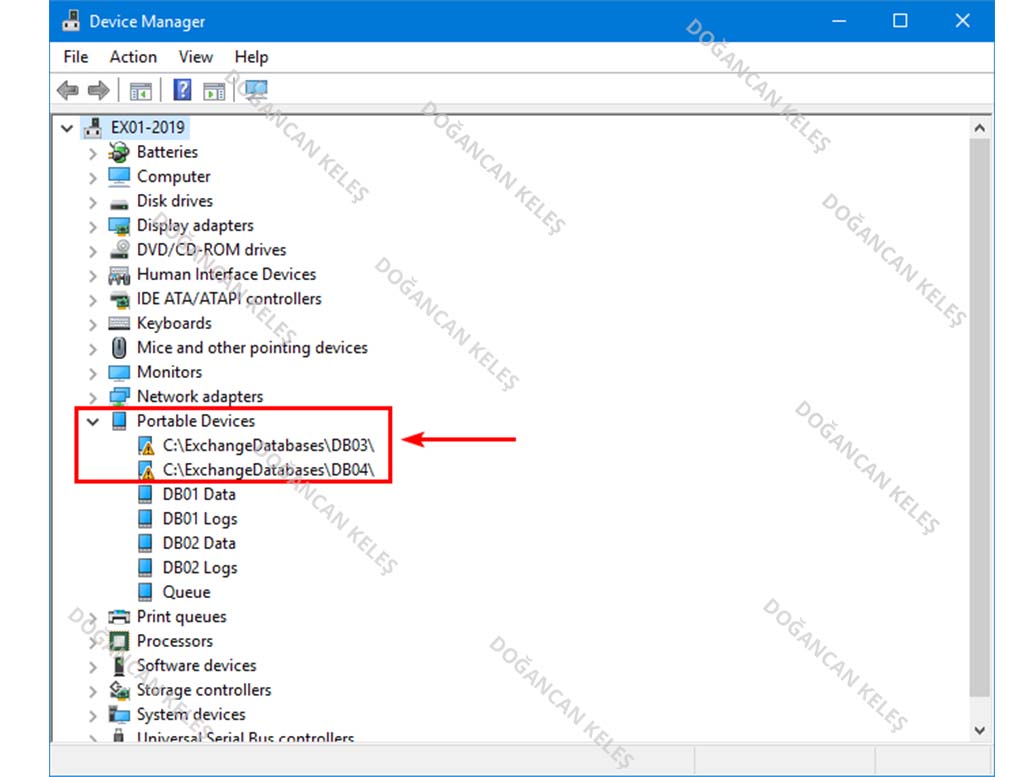Select C:\ExchangeDatabases\DB03\ device
The image size is (1024, 777).
(268, 445)
